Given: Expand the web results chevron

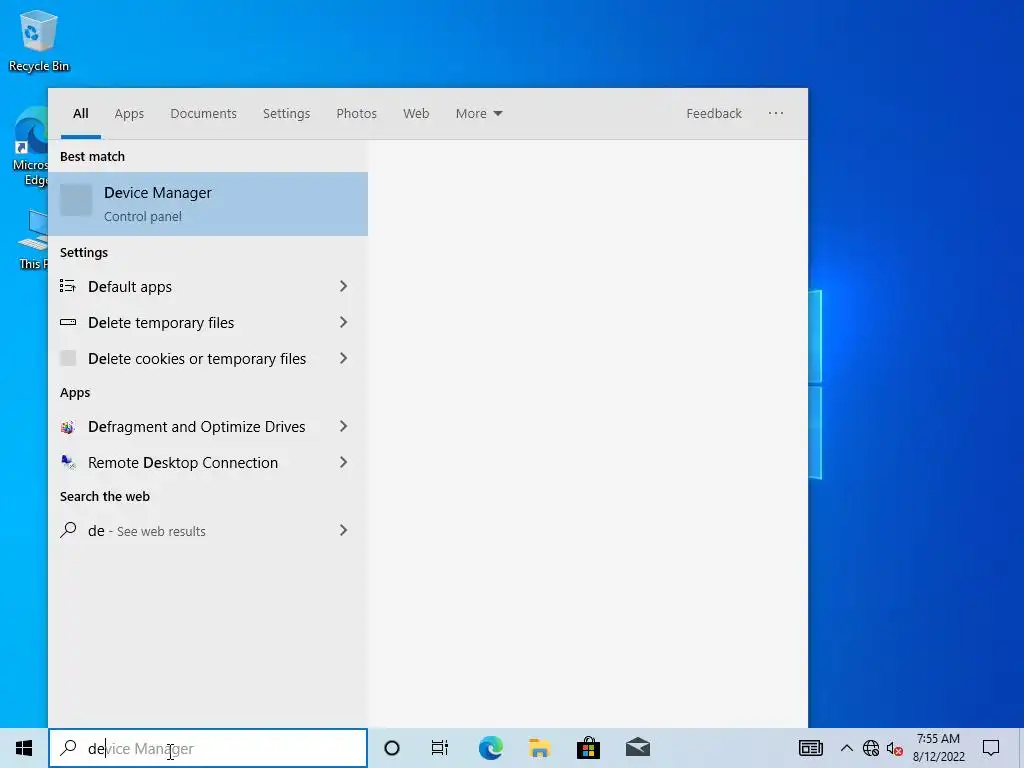Looking at the screenshot, I should pos(344,530).
